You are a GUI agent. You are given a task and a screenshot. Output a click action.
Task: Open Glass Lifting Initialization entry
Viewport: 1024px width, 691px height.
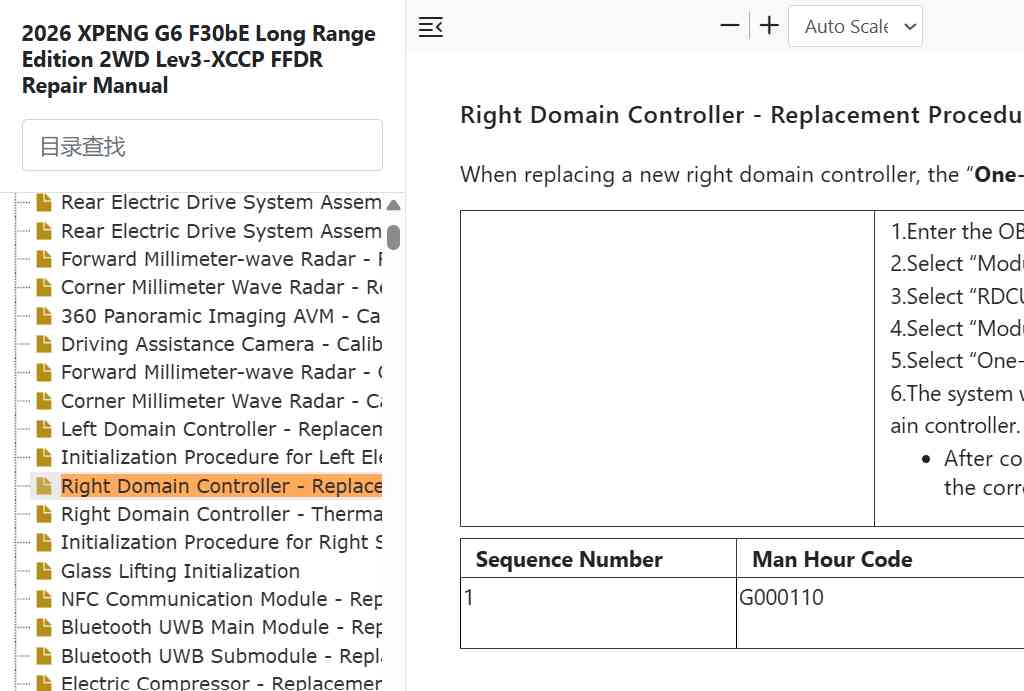click(x=180, y=571)
